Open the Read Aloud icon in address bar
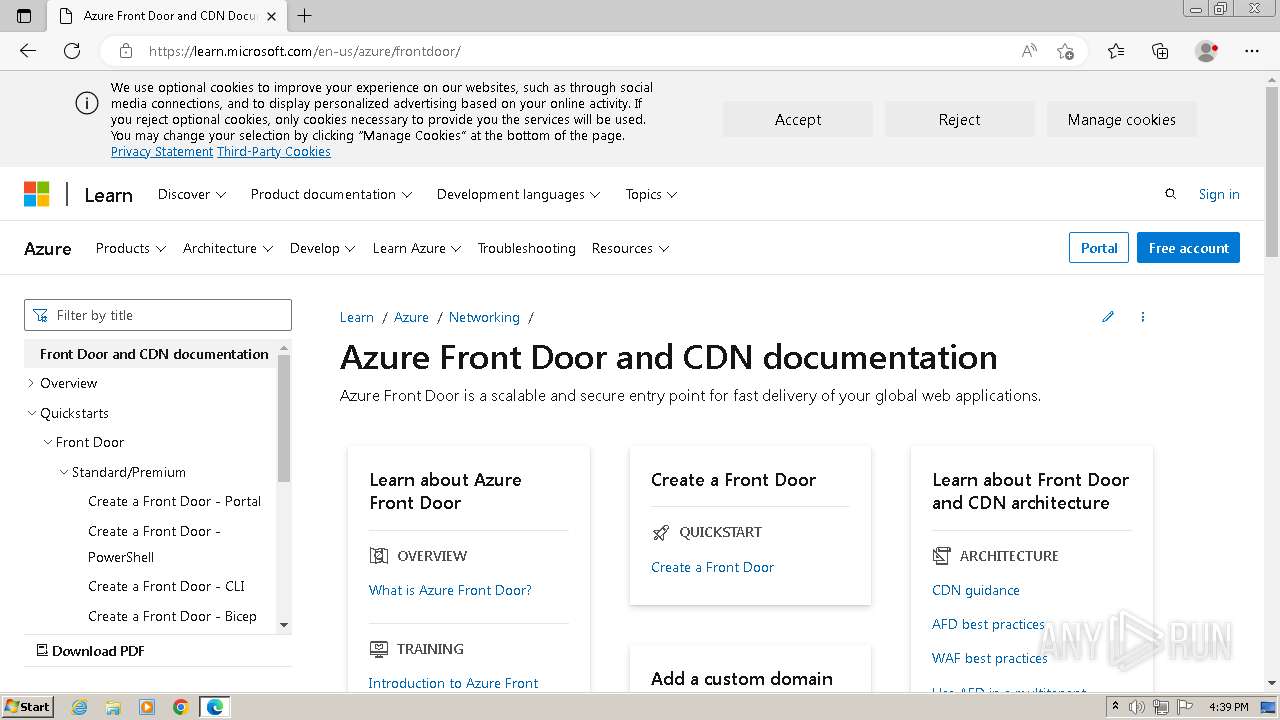Image resolution: width=1280 pixels, height=720 pixels. tap(1029, 51)
